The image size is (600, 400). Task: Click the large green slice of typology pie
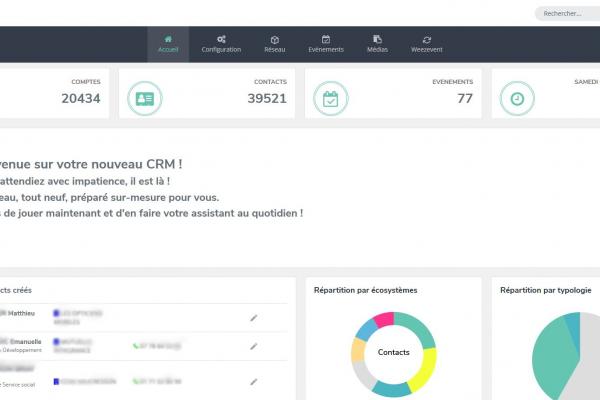[555, 356]
